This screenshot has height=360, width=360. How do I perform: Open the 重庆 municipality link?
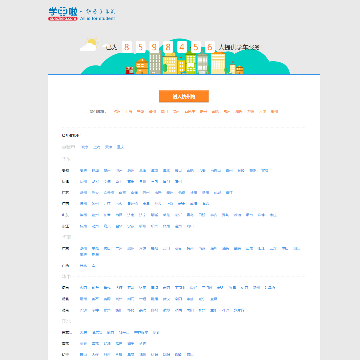tap(120, 147)
